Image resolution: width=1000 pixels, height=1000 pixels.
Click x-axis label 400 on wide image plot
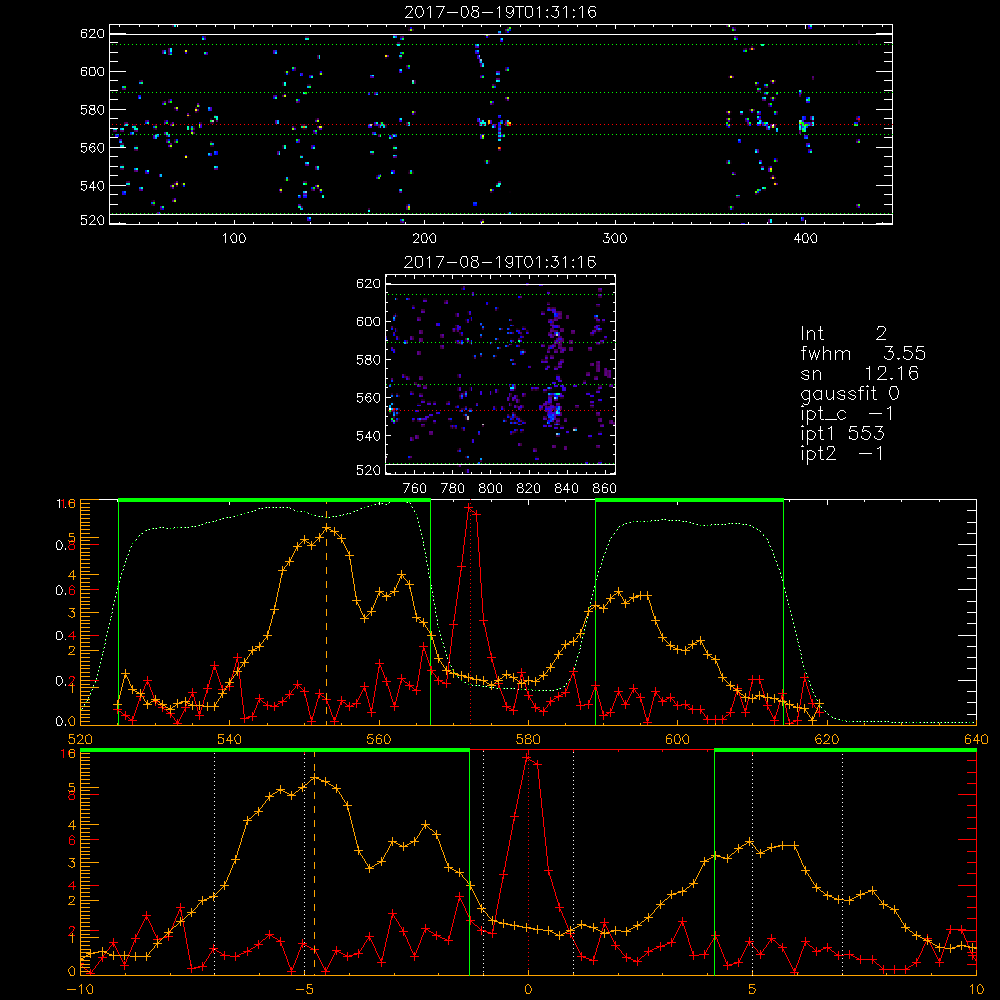point(805,239)
